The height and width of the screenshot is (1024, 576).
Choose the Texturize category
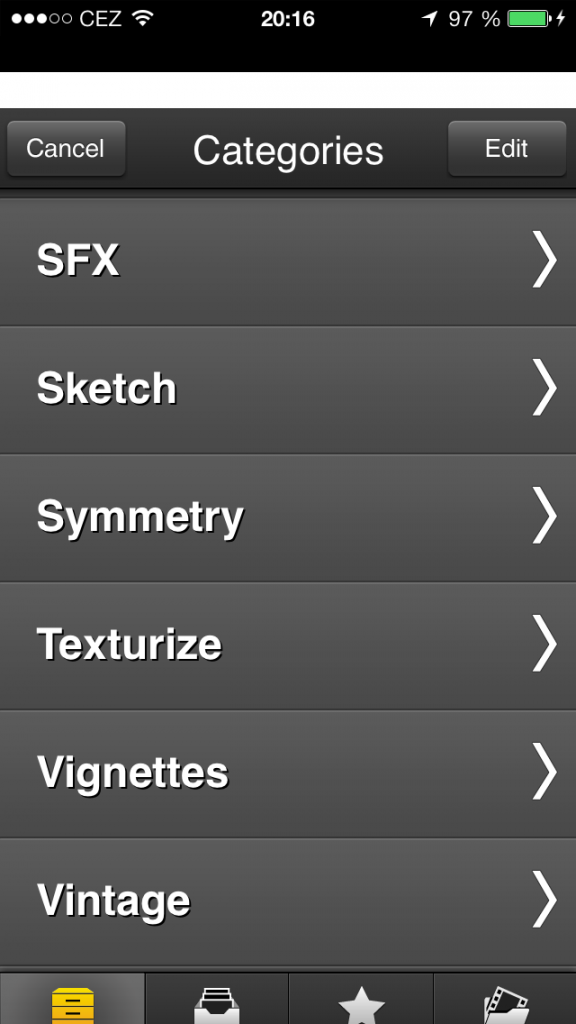click(288, 644)
